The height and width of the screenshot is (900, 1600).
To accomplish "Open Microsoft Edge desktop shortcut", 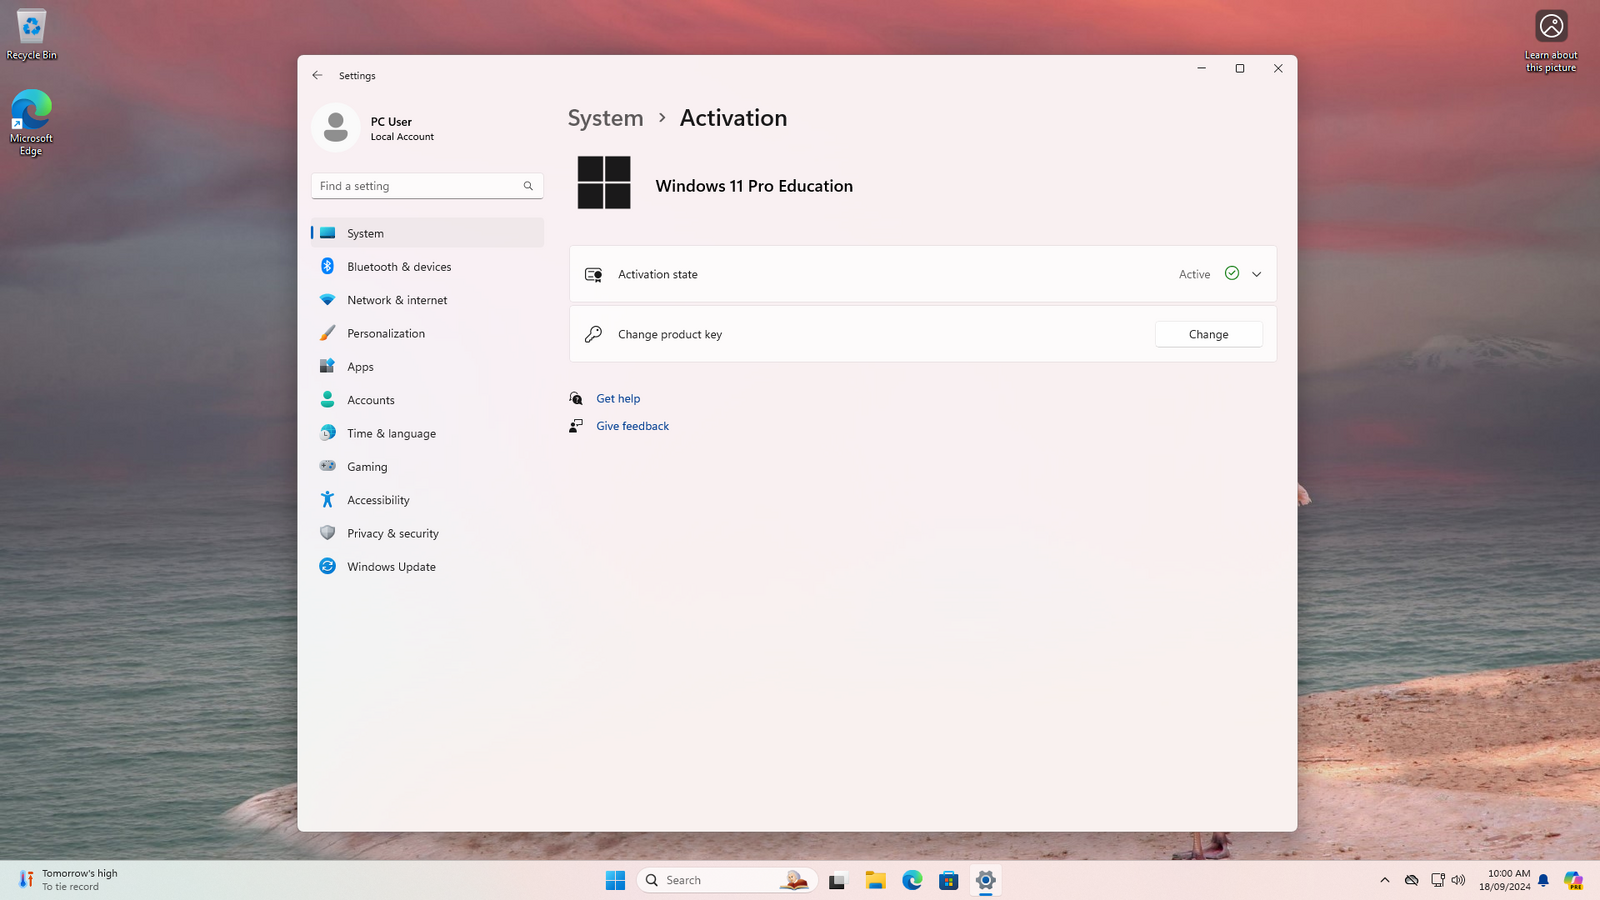I will pos(31,122).
